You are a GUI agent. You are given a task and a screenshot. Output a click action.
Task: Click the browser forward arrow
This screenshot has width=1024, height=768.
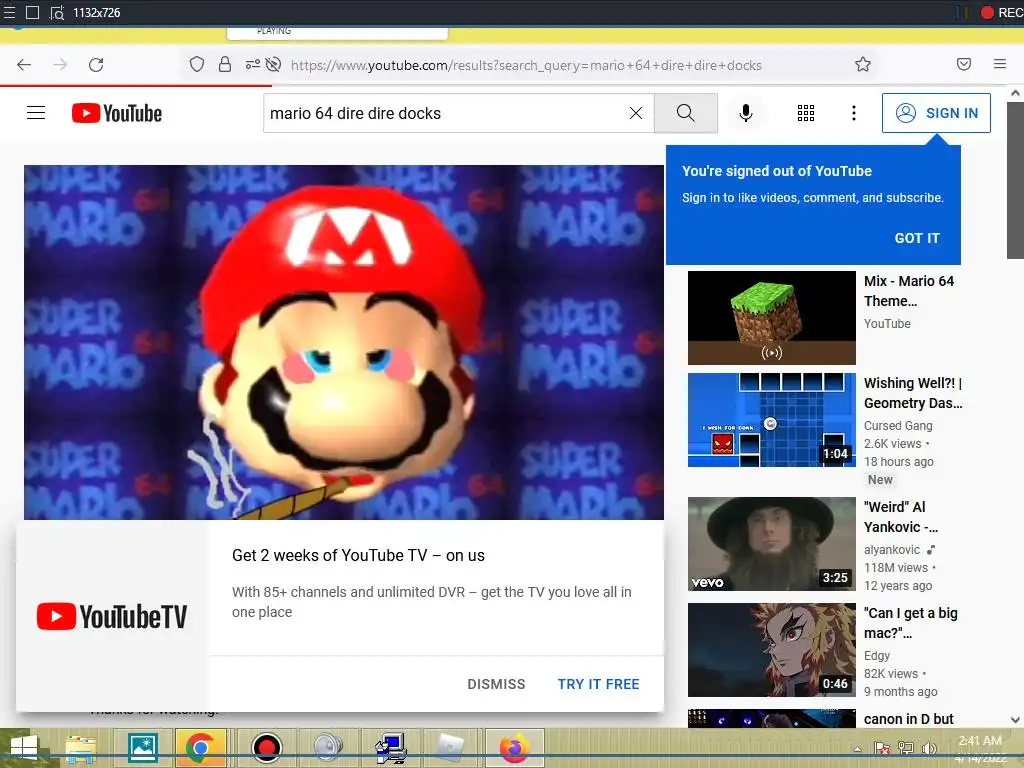60,65
